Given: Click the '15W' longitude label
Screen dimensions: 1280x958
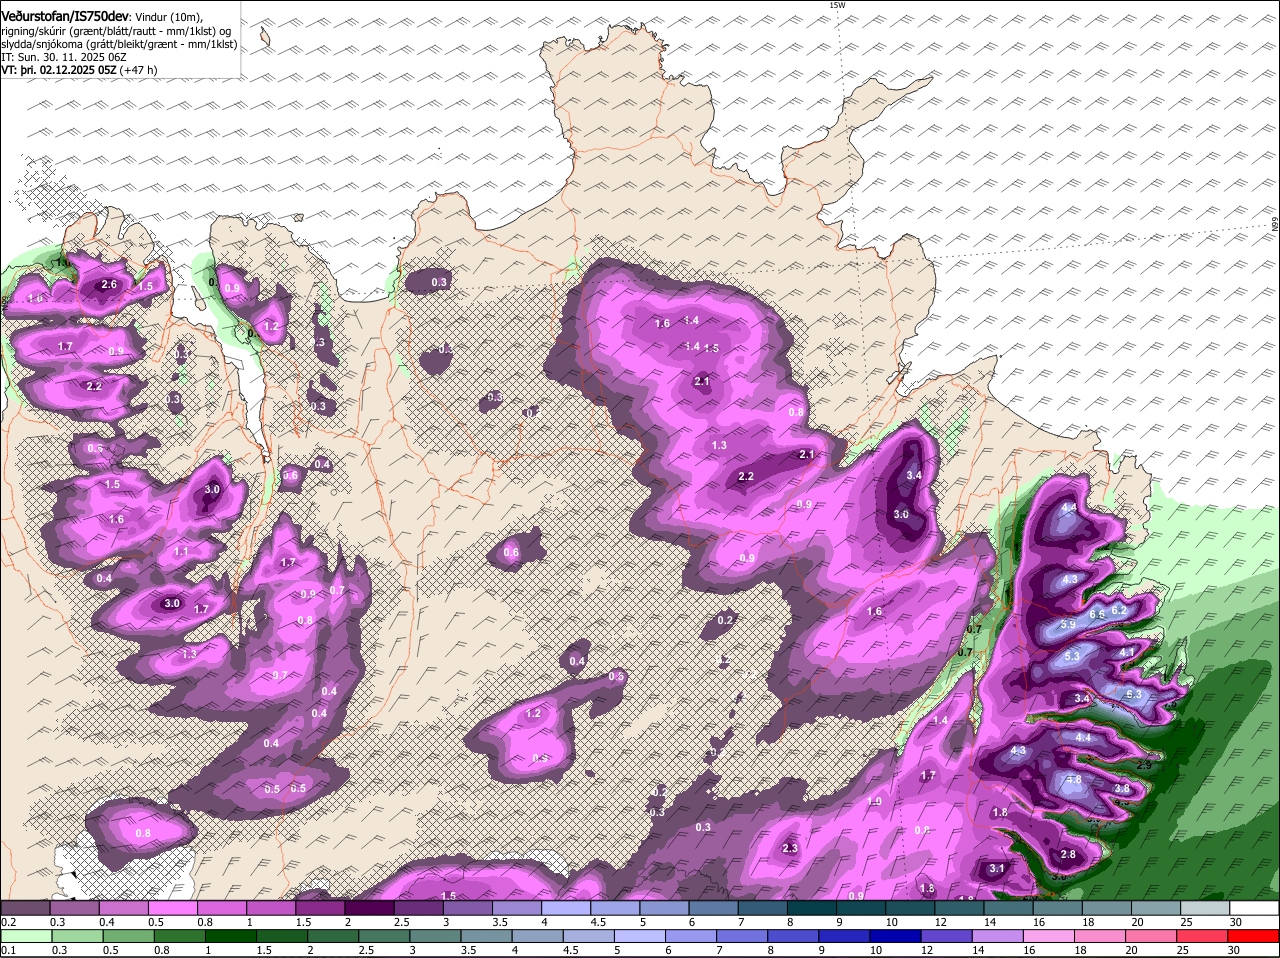Looking at the screenshot, I should pos(837,5).
